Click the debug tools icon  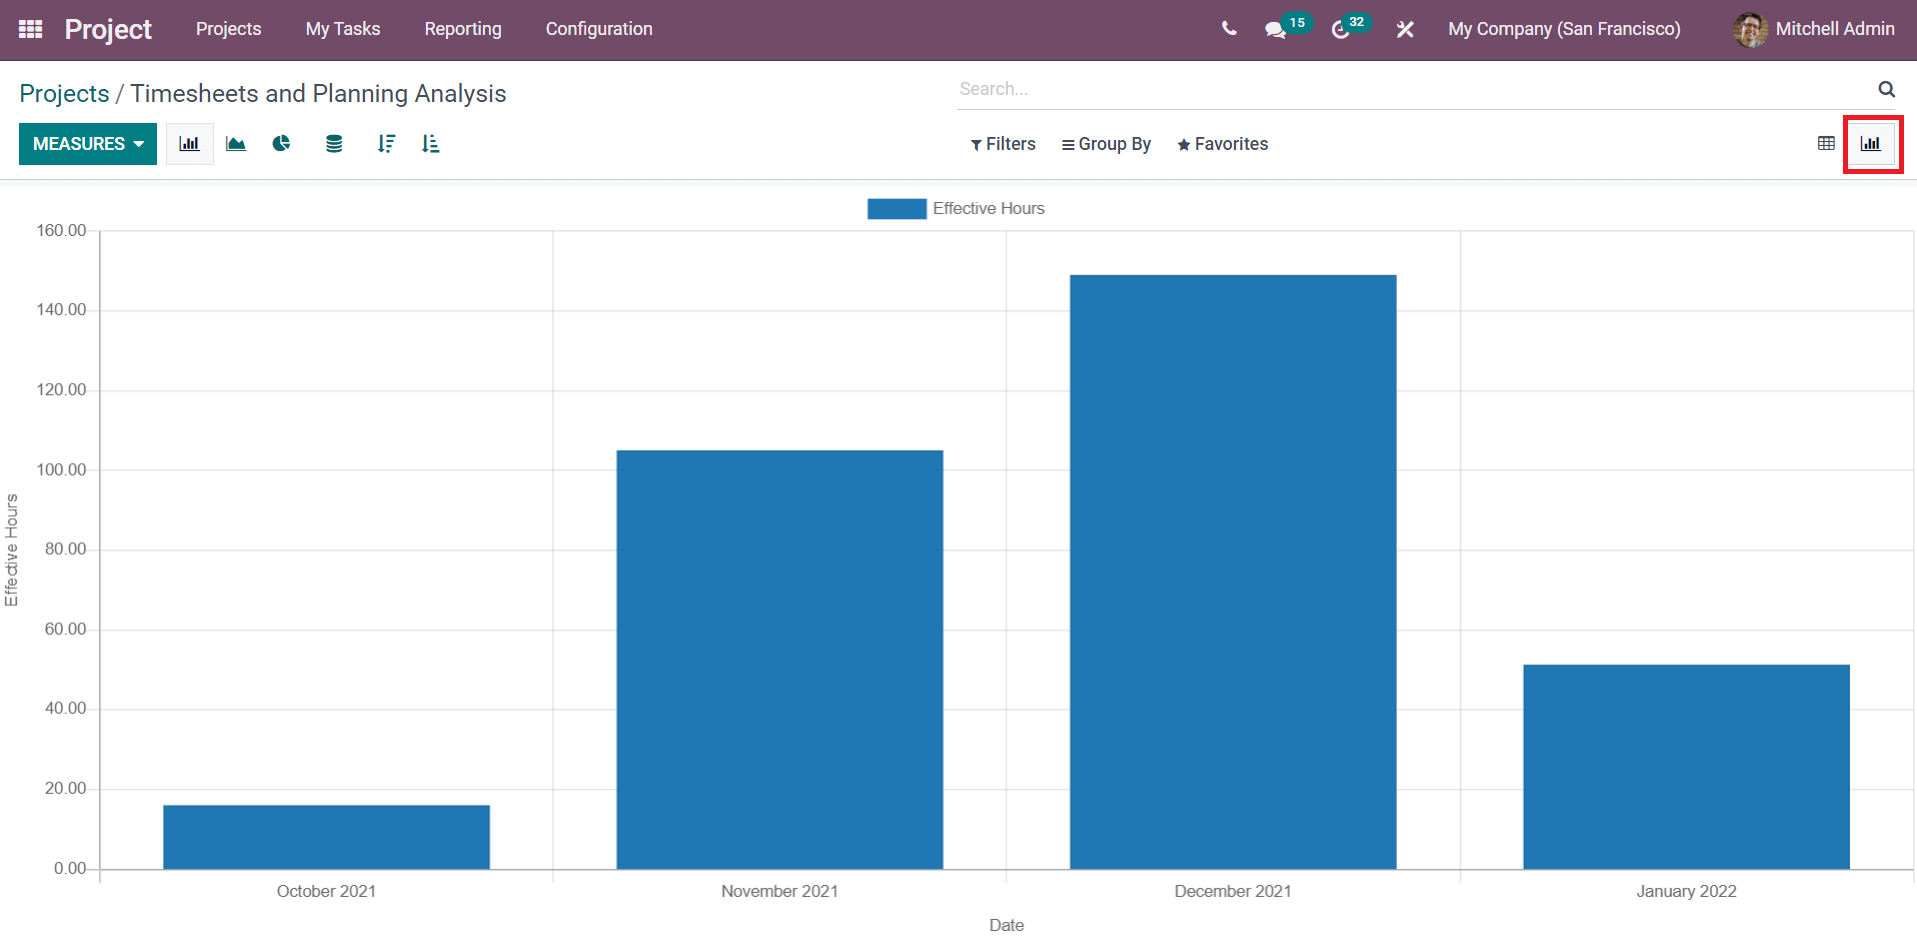pyautogui.click(x=1405, y=29)
